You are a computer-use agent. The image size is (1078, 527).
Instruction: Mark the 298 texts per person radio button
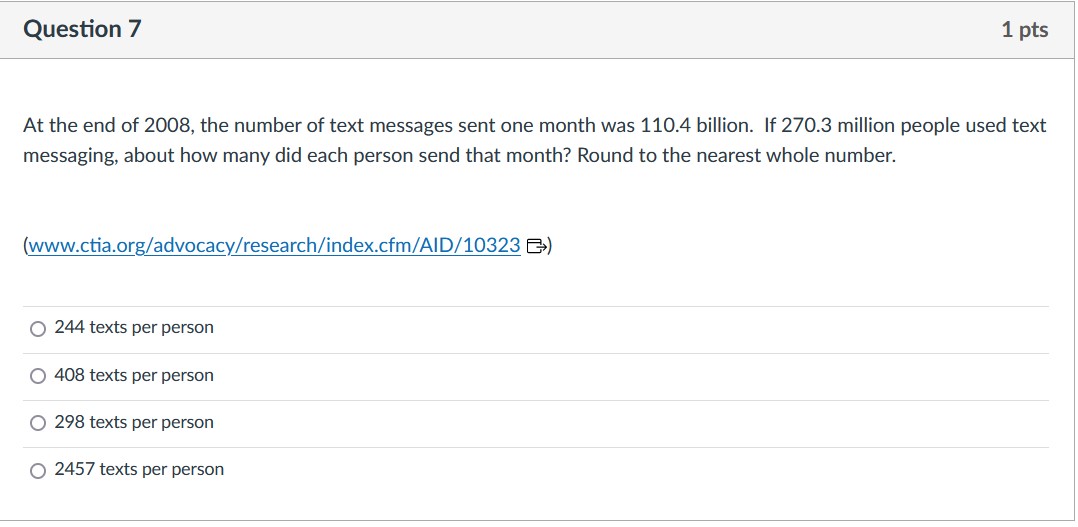[x=38, y=423]
